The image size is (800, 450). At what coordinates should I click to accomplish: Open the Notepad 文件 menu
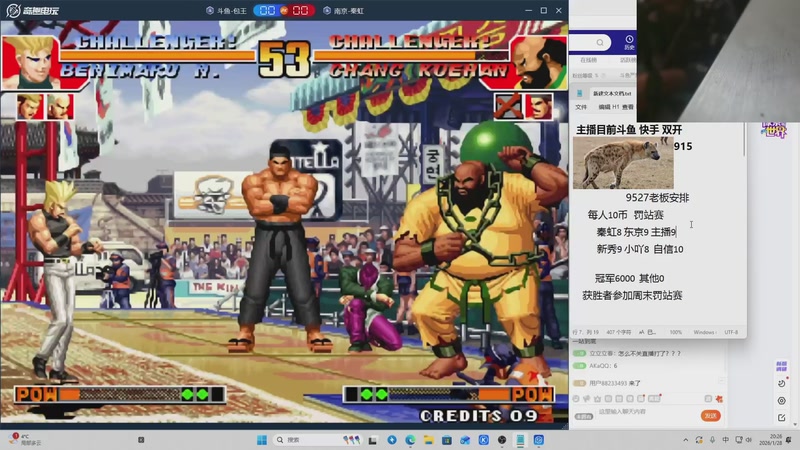[581, 107]
